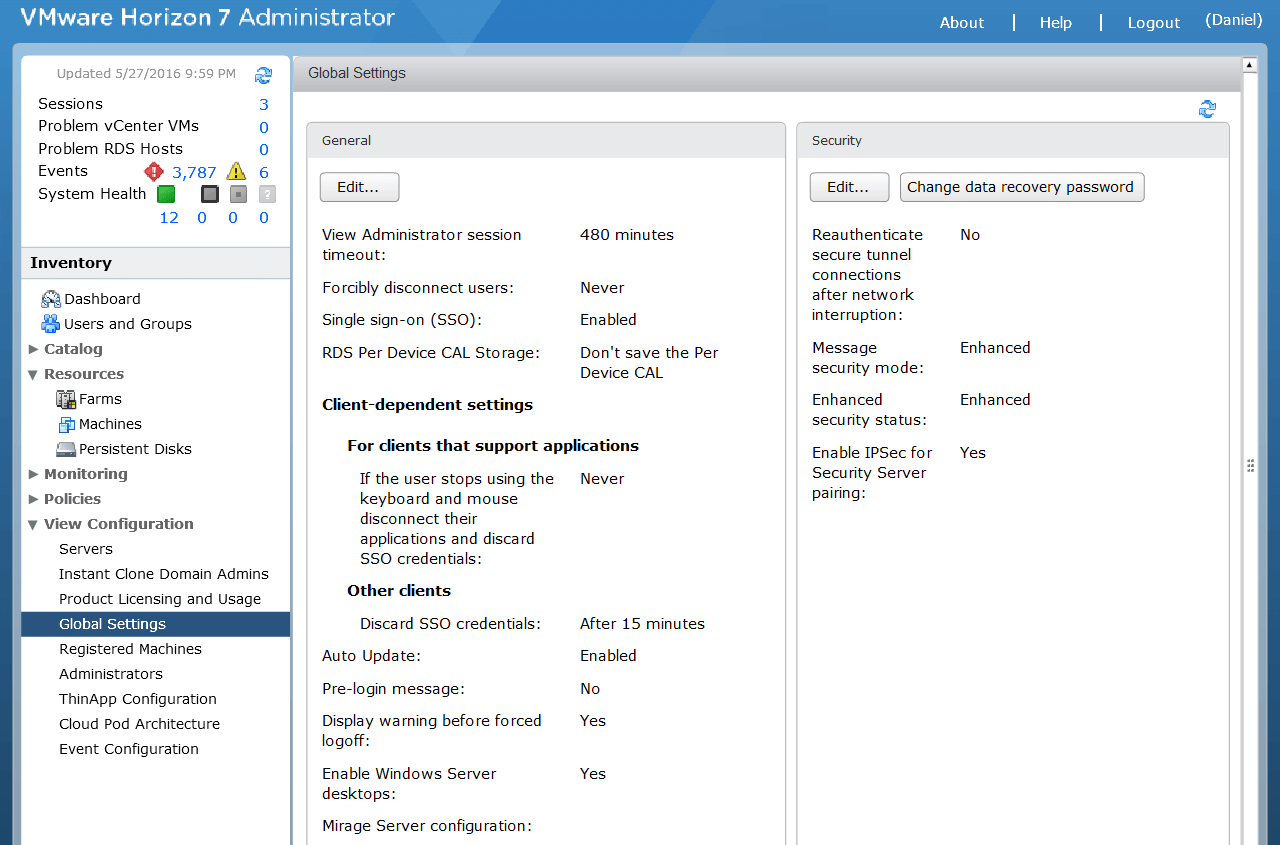This screenshot has height=845, width=1280.
Task: Expand the Catalog section
Action: coord(34,349)
